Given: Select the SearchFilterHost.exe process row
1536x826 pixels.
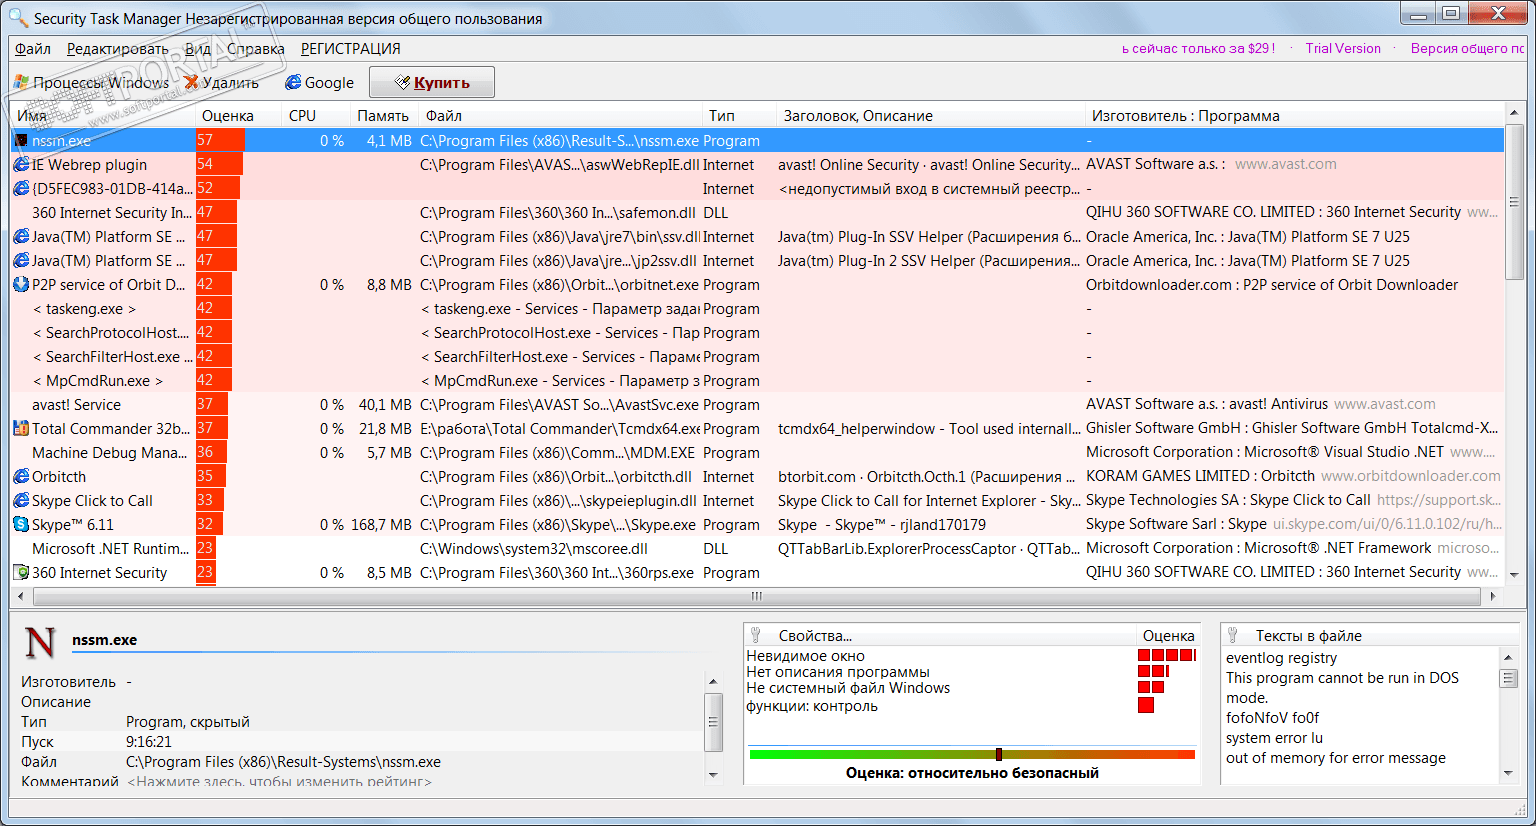Looking at the screenshot, I should [757, 357].
